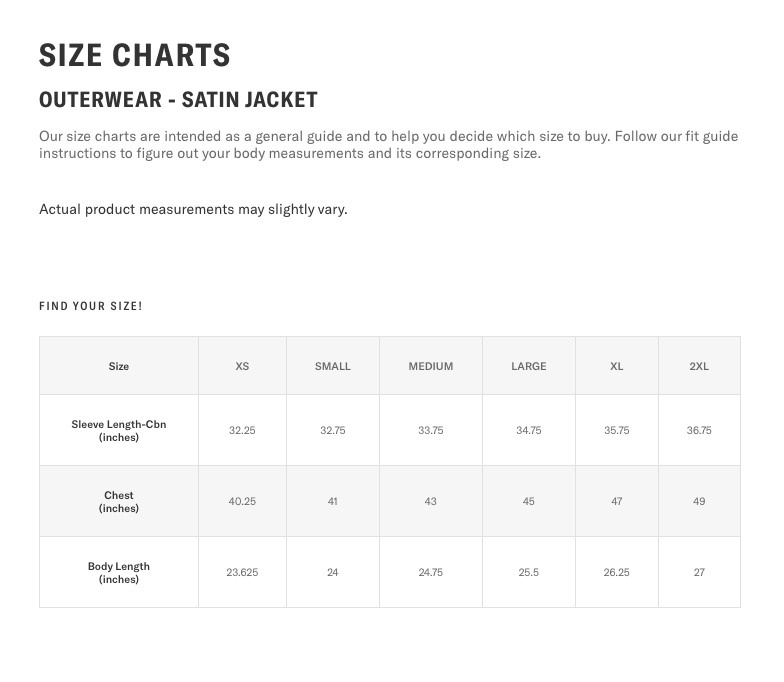Select the LARGE body length value 25.5
Image resolution: width=784 pixels, height=682 pixels.
[x=529, y=572]
